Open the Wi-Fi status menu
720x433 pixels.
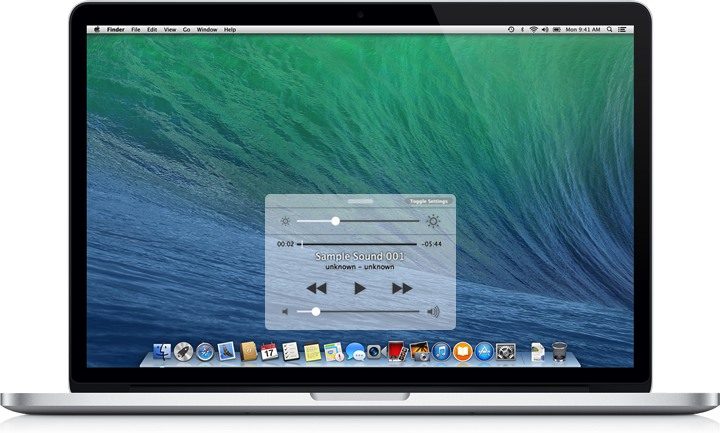(533, 29)
